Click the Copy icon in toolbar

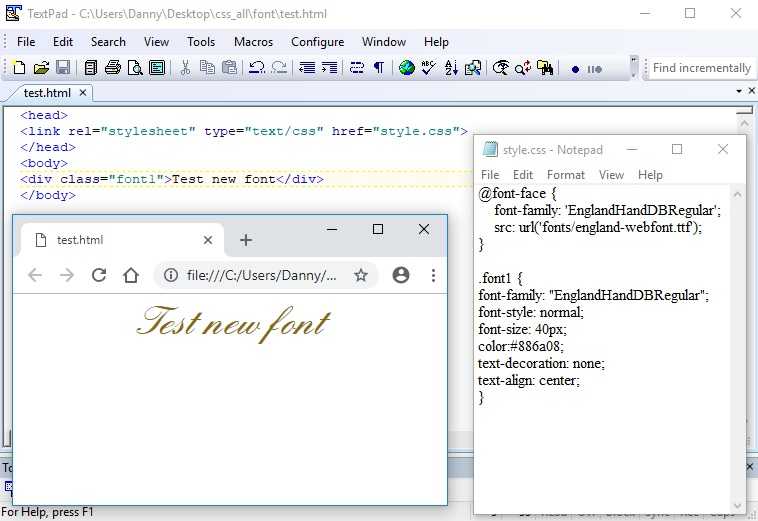coord(207,68)
